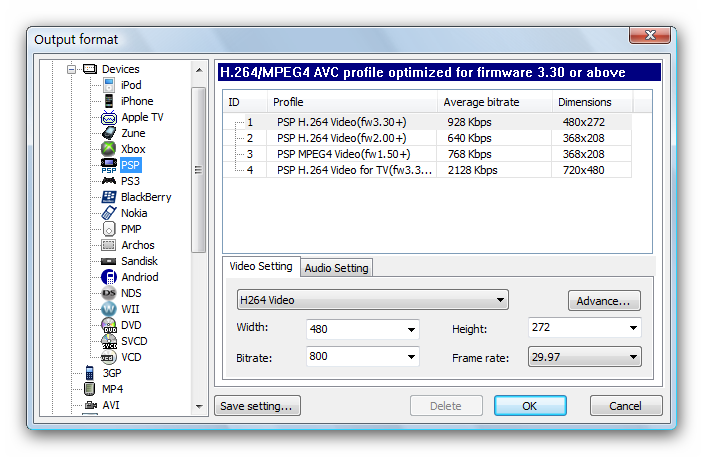
Task: Click the WII icon
Action: [109, 309]
